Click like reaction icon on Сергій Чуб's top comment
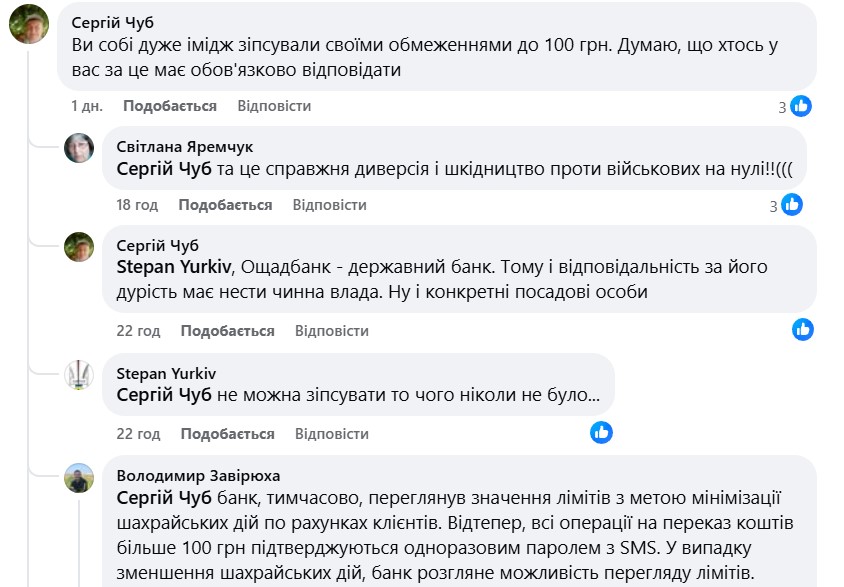The height and width of the screenshot is (587, 844). pos(800,106)
